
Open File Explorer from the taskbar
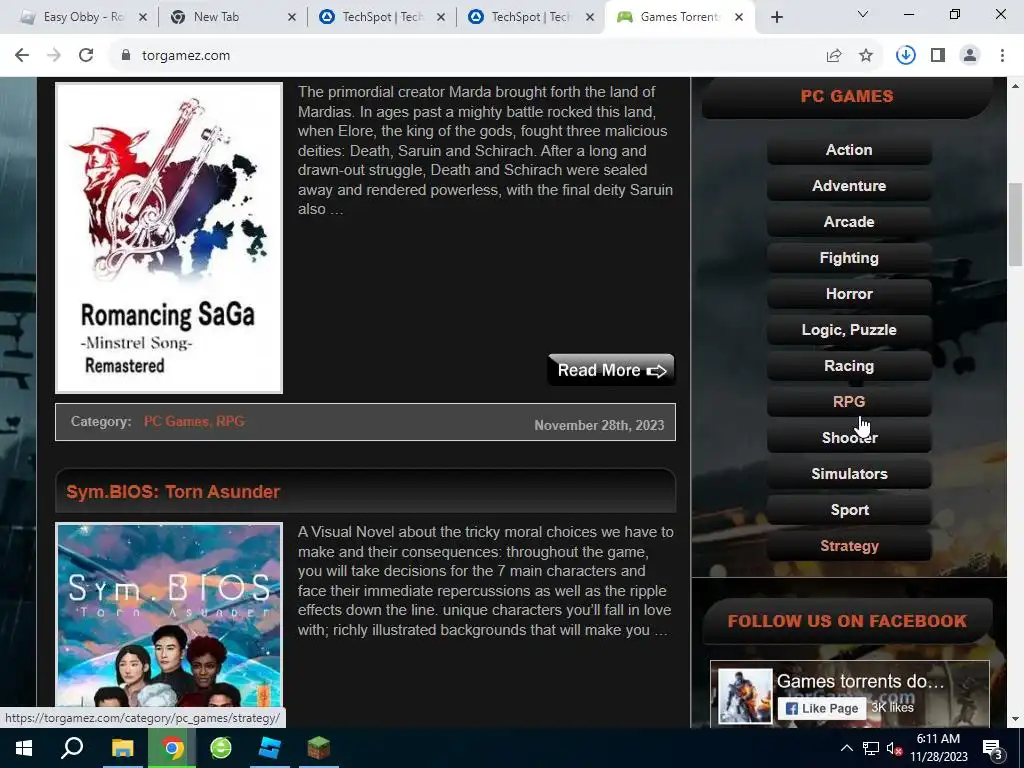[x=122, y=748]
